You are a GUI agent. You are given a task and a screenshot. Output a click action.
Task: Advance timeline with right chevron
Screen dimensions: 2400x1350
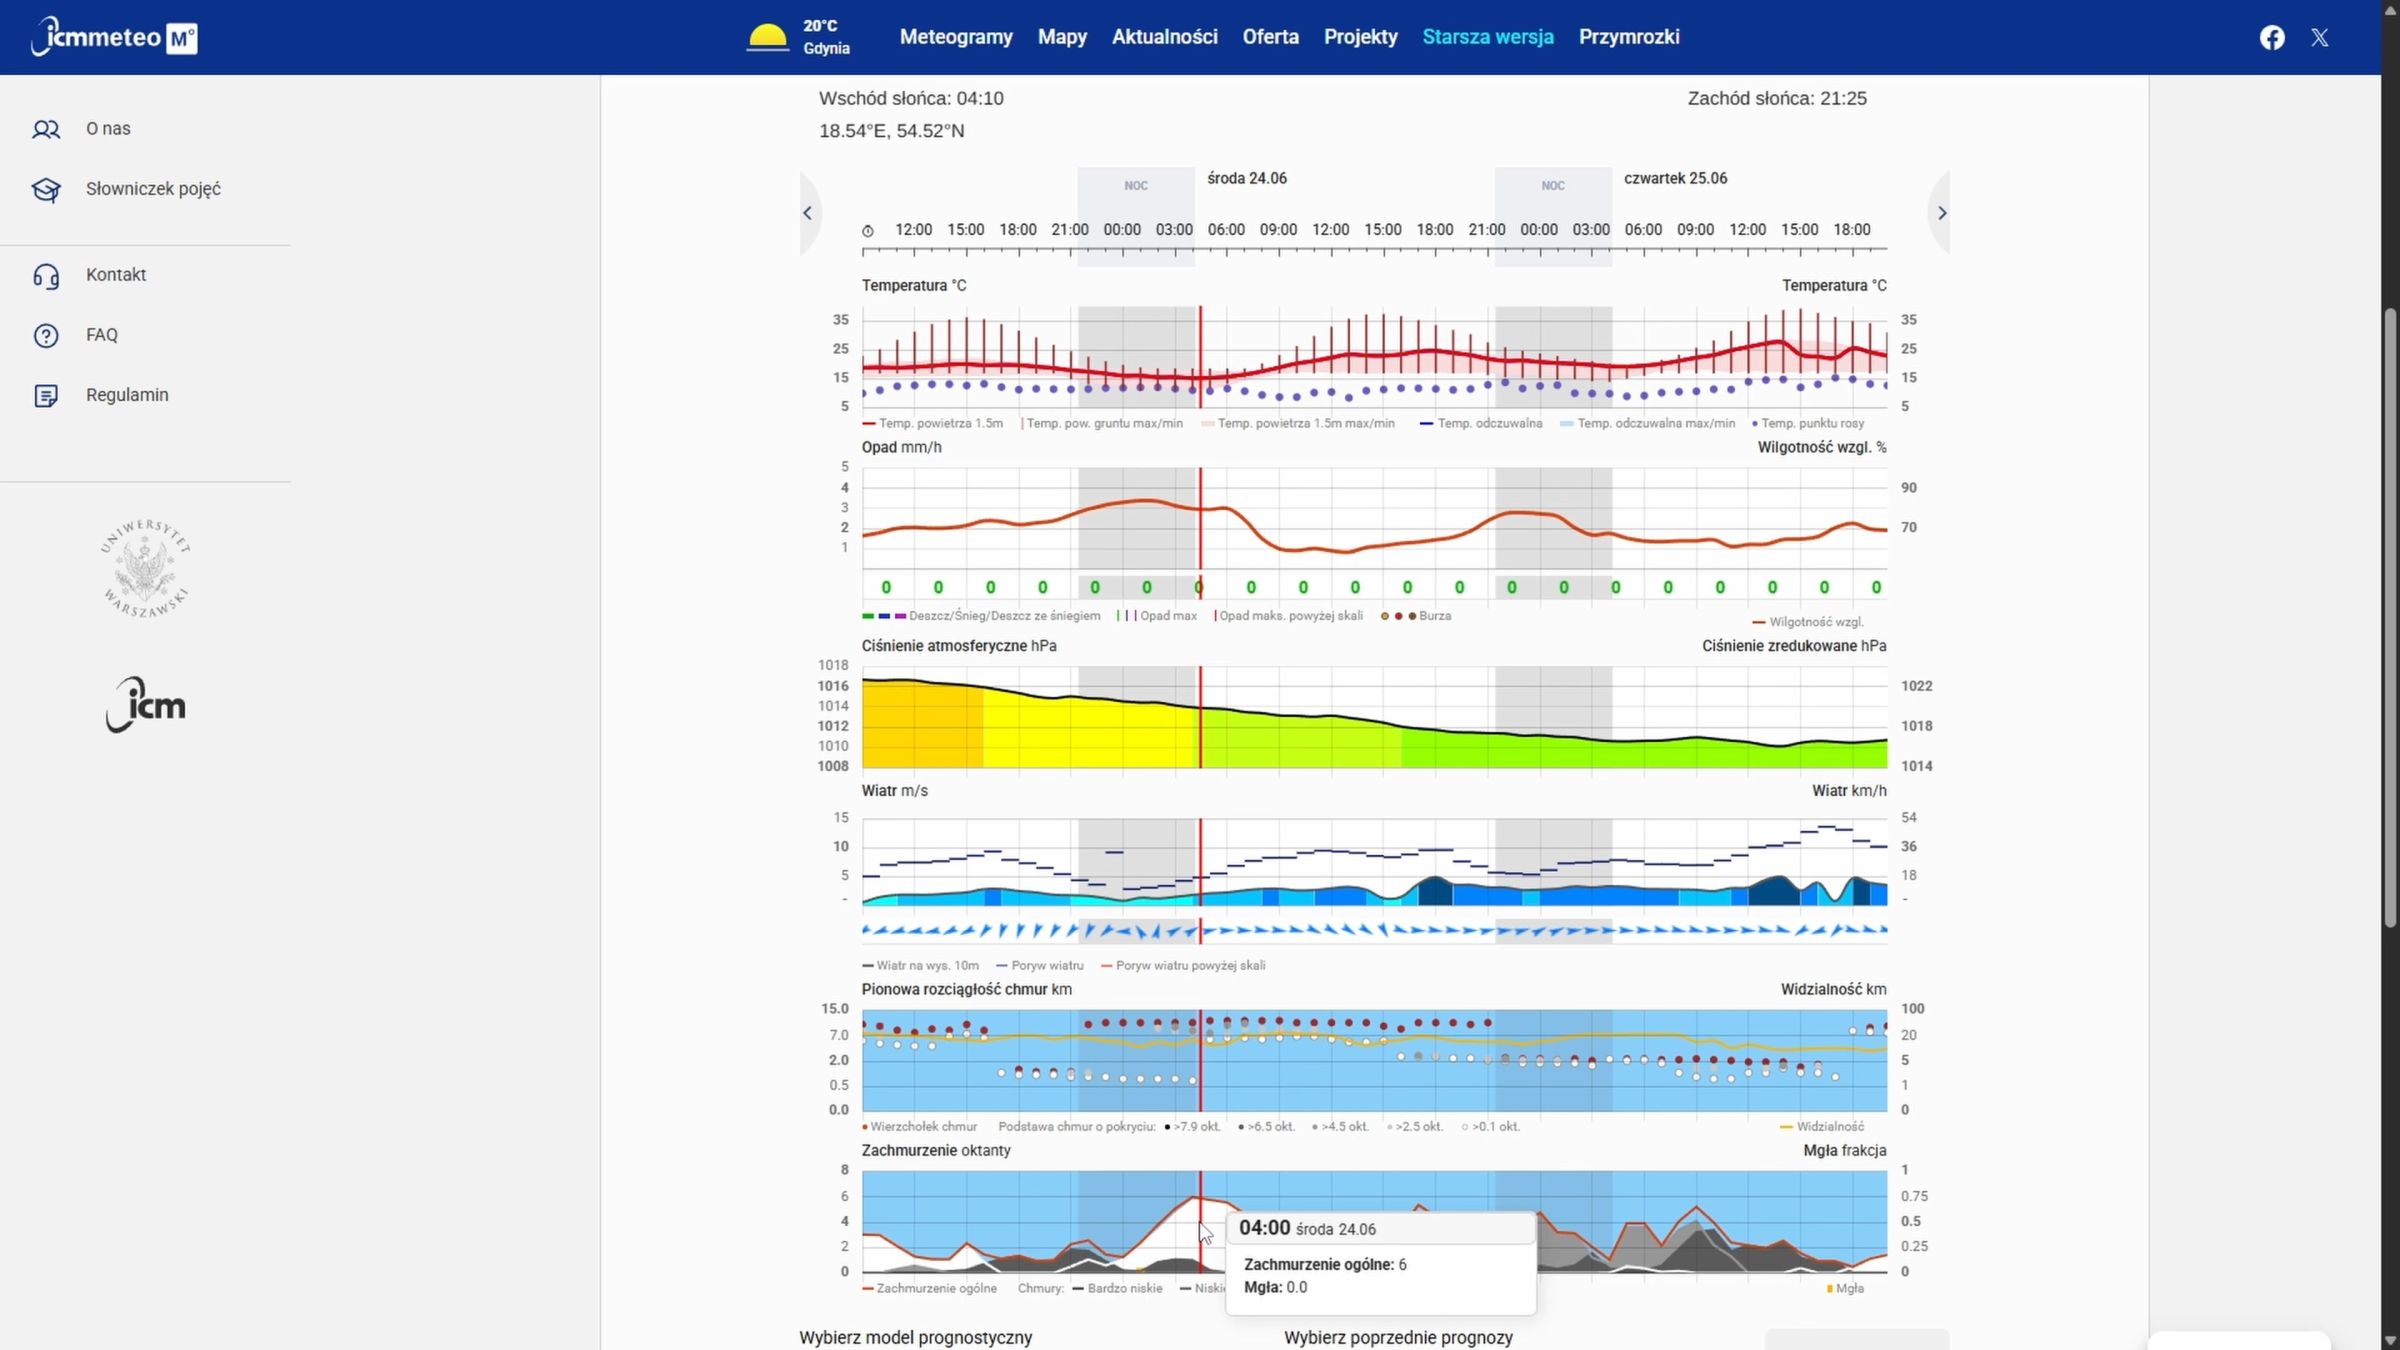pyautogui.click(x=1942, y=212)
